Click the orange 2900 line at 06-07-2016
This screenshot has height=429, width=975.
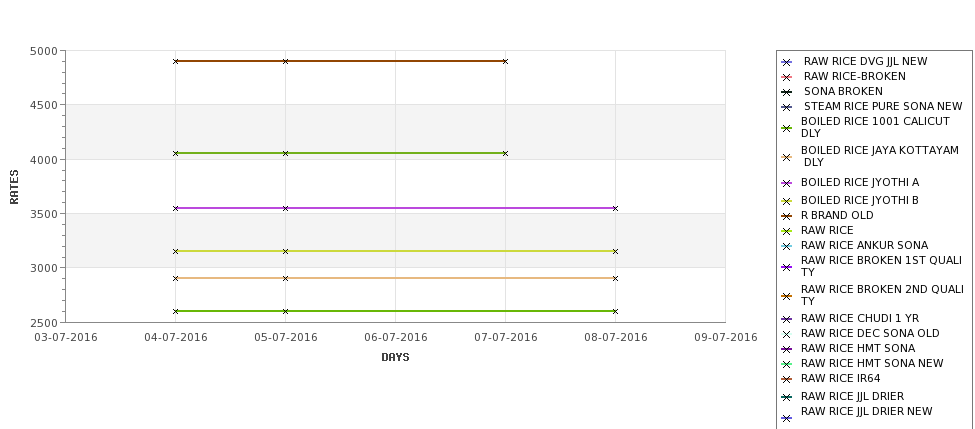click(x=395, y=278)
